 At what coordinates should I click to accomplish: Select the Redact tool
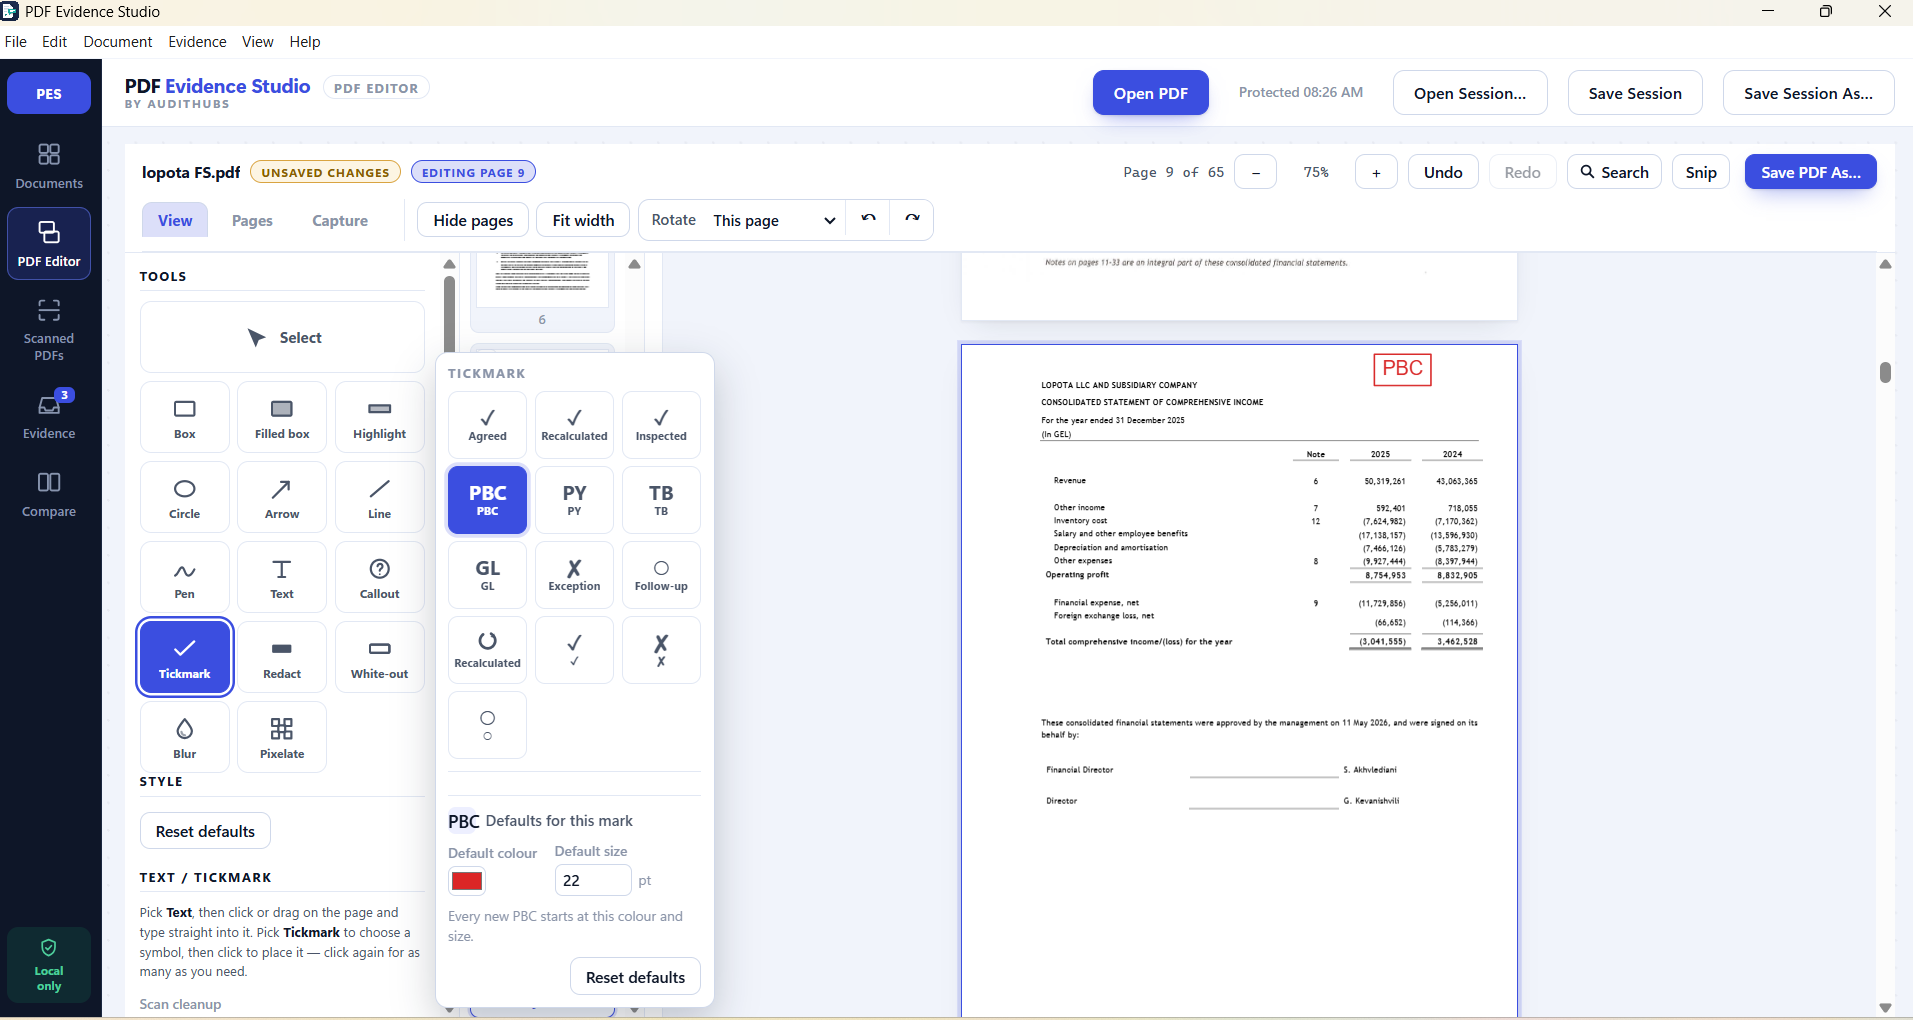[x=282, y=657]
